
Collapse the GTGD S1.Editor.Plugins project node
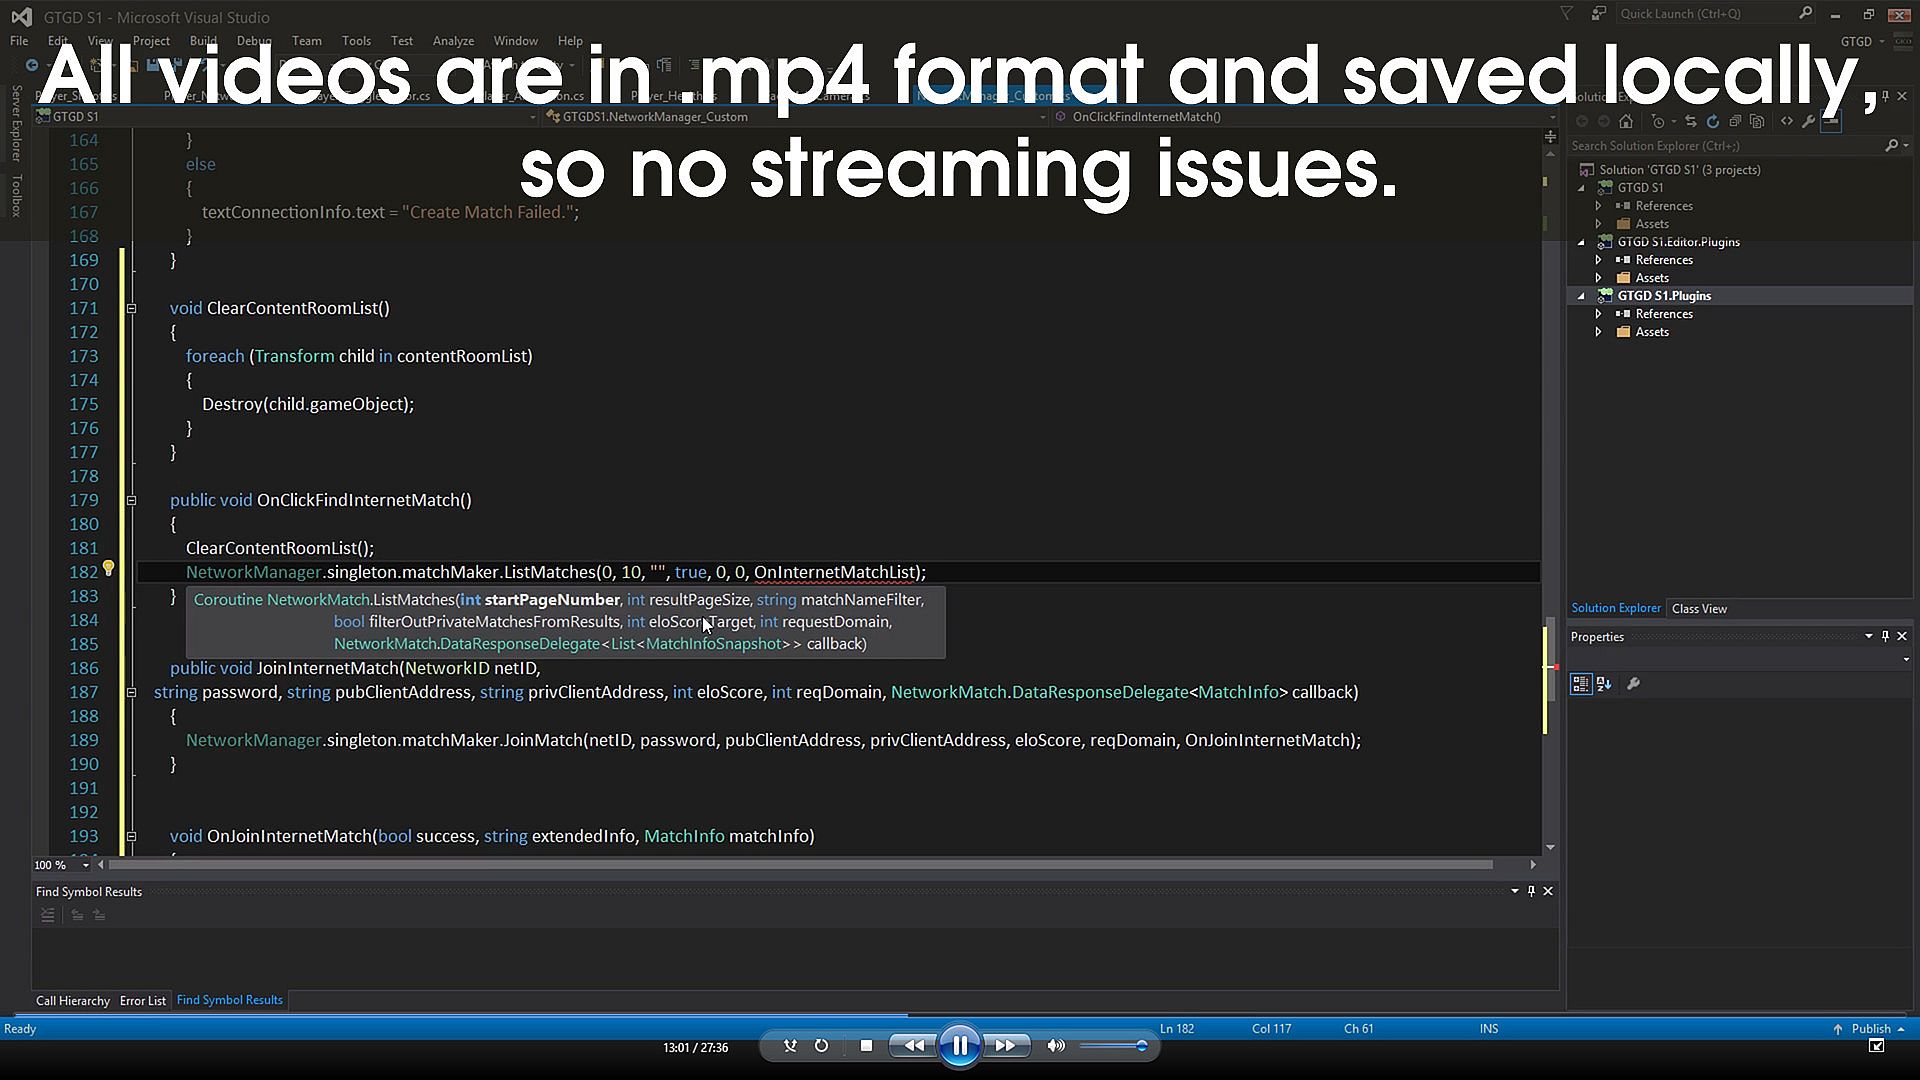(x=1581, y=242)
